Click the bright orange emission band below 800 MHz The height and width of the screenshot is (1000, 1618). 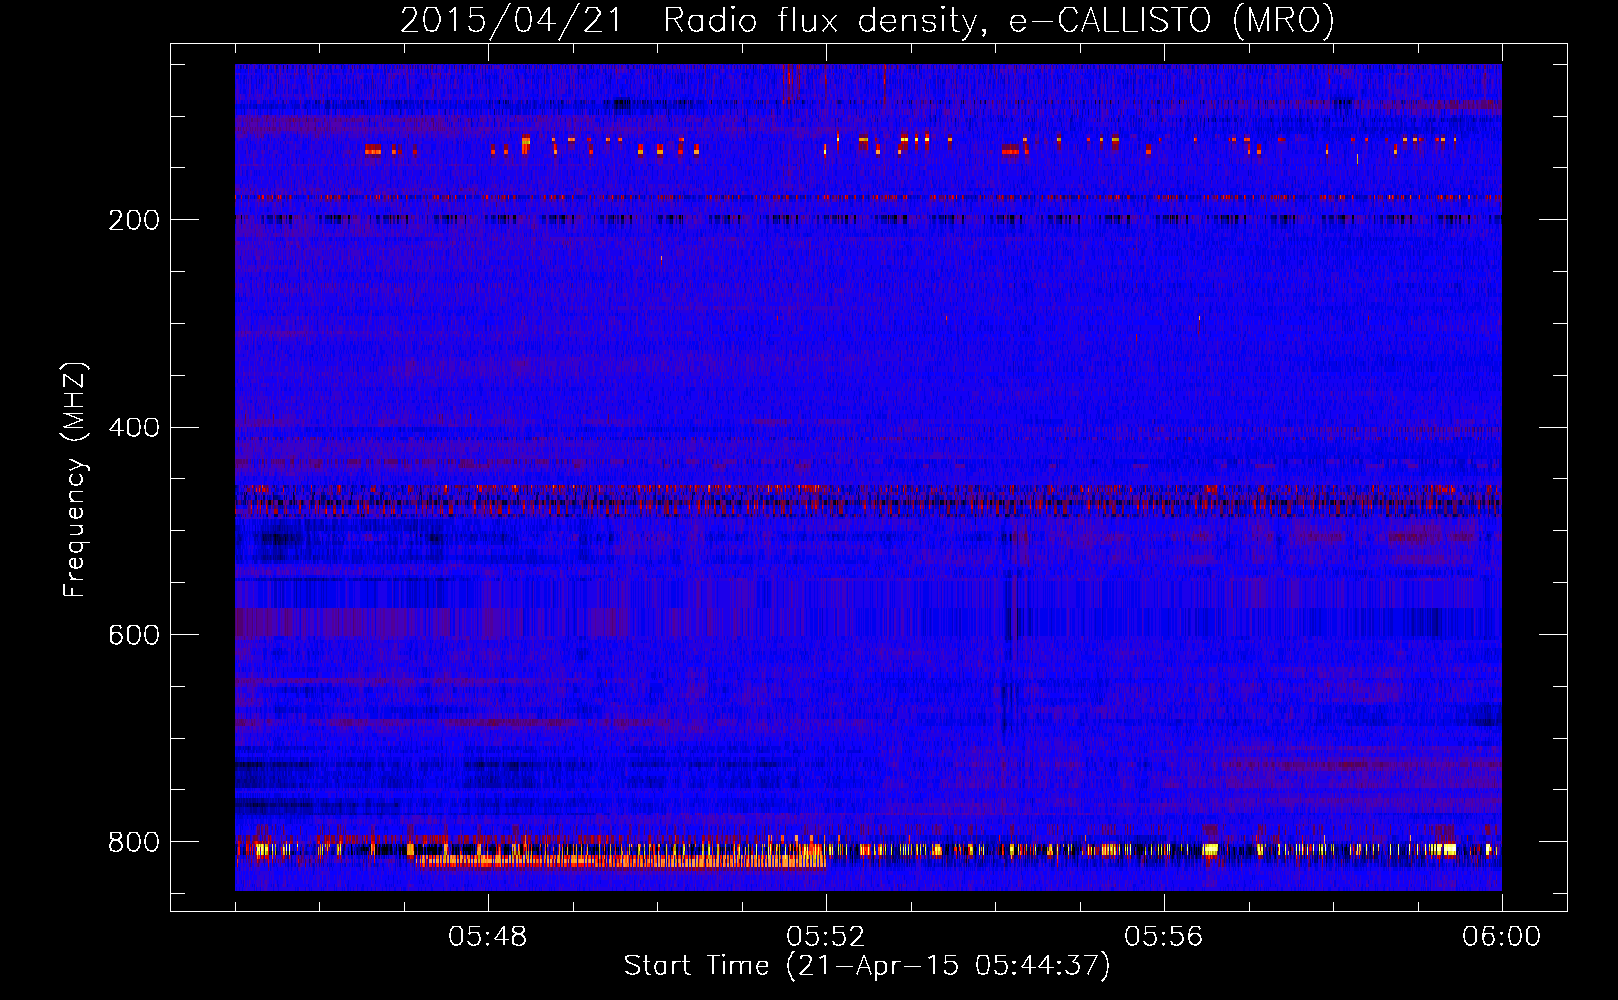pyautogui.click(x=620, y=860)
